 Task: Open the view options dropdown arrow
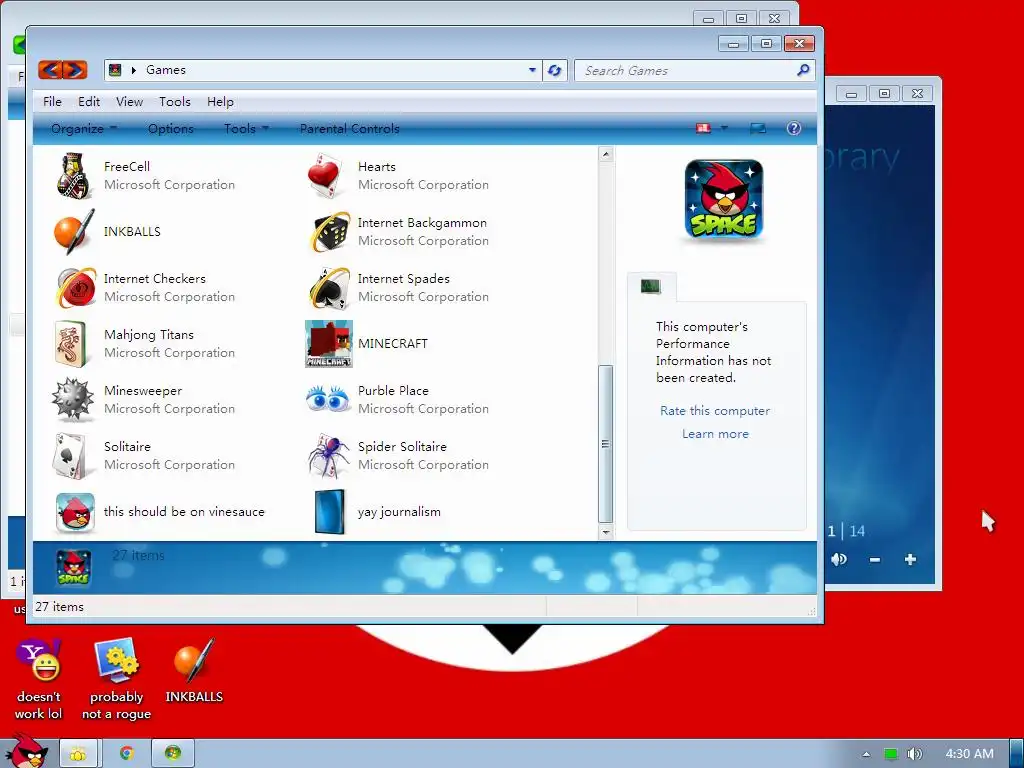pos(724,128)
